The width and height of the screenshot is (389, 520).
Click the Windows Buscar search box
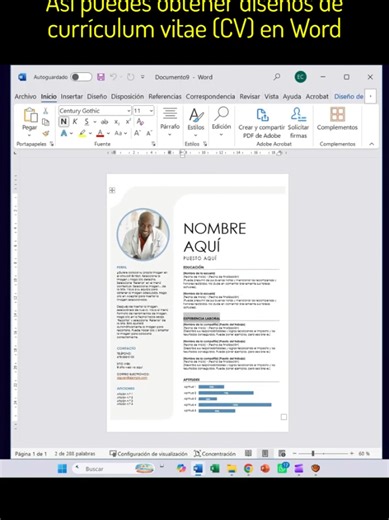(x=114, y=469)
